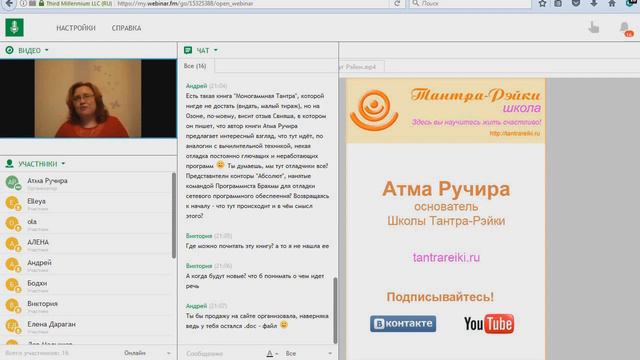
Task: Click the ВИДЕО panel circular icon
Action: pyautogui.click(x=9, y=50)
